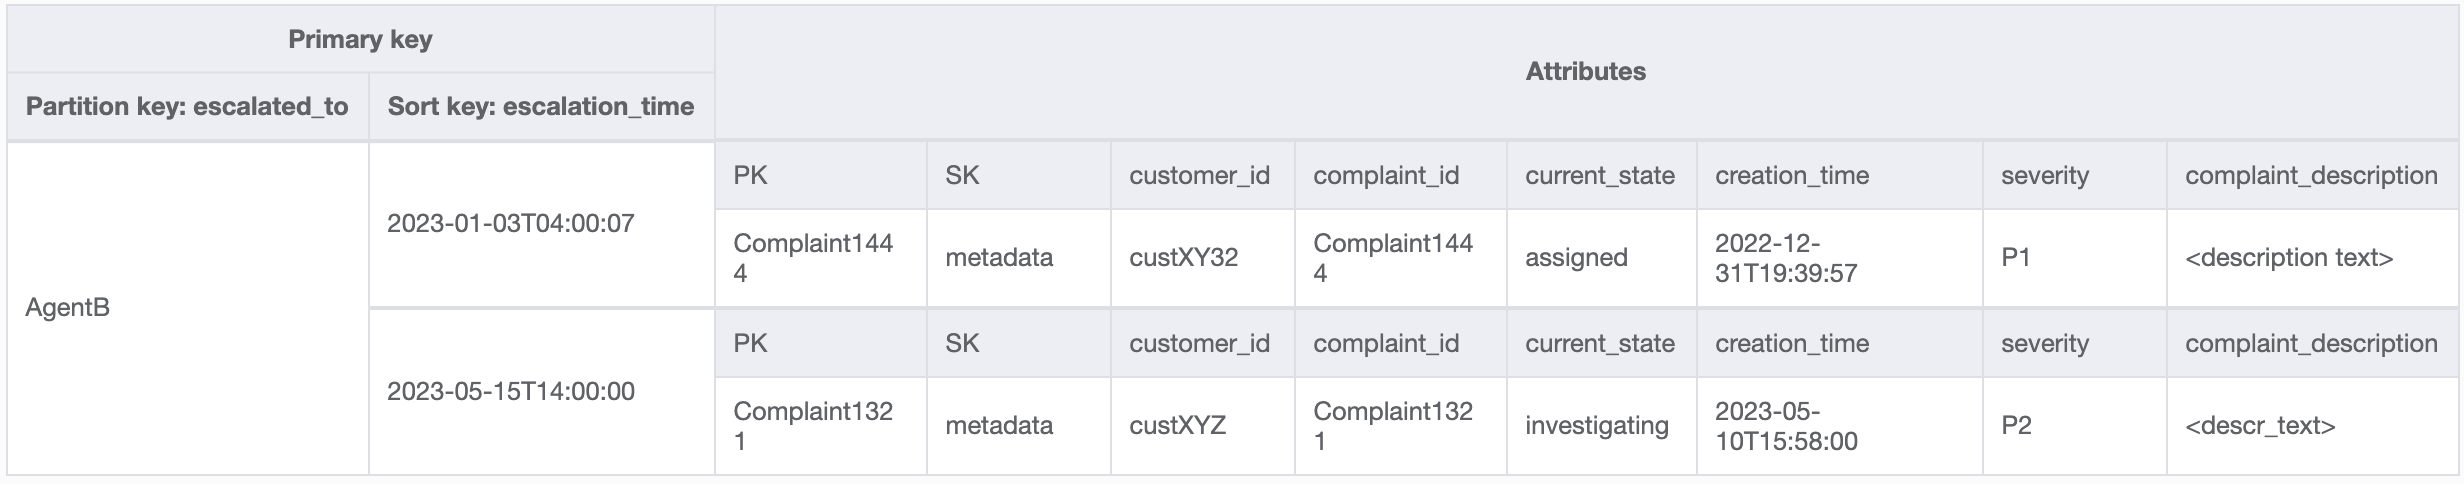Click the custXYZ customer_id value
The width and height of the screenshot is (2464, 484).
click(x=1177, y=426)
